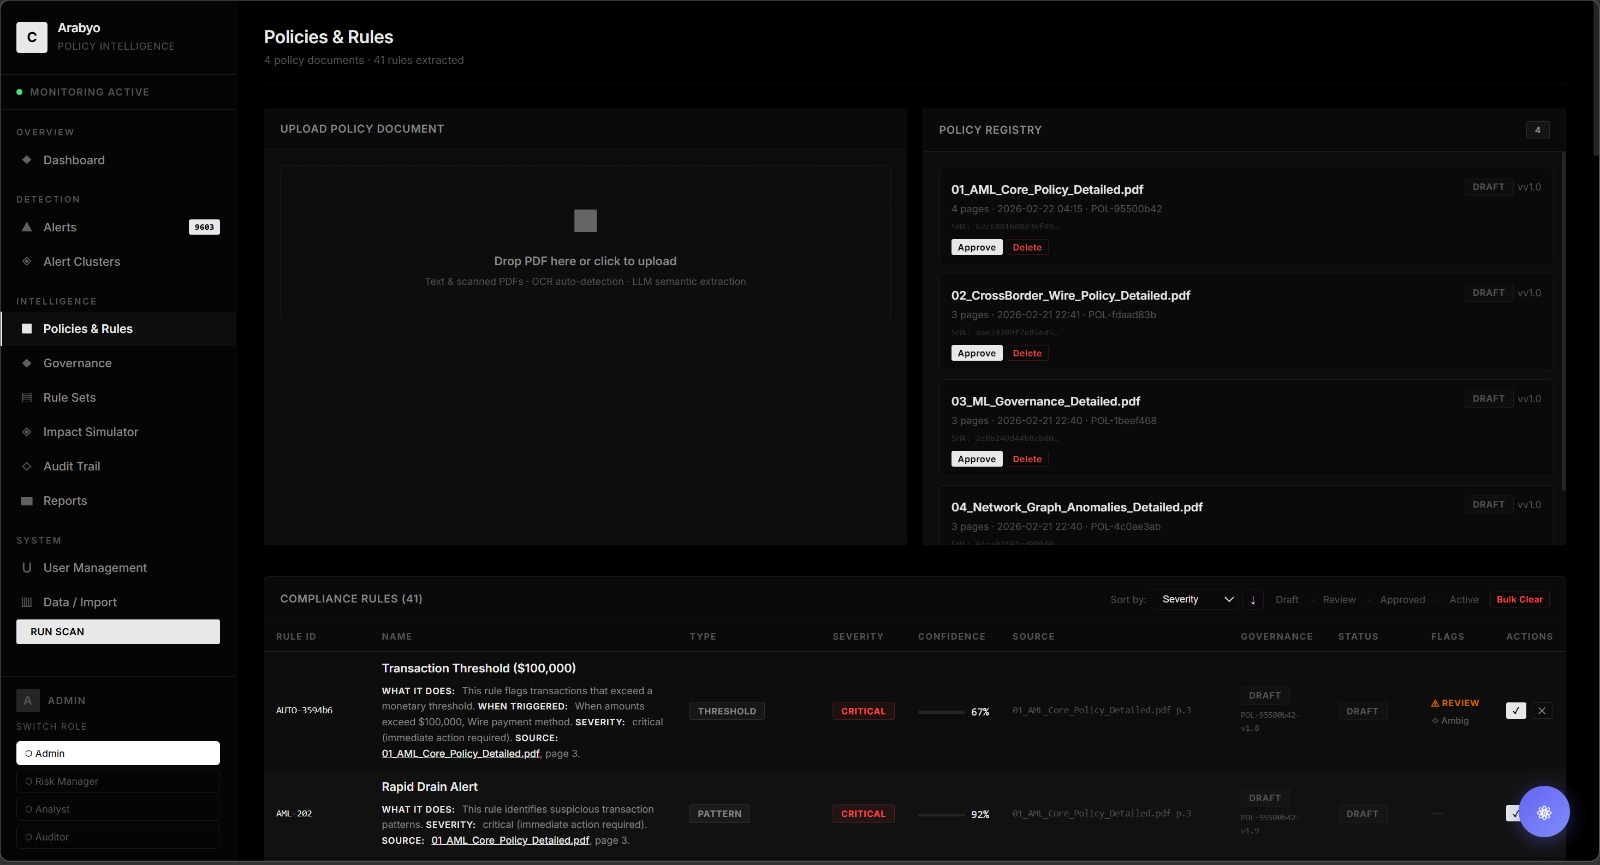Click the registry count badge showing 4

coord(1538,130)
